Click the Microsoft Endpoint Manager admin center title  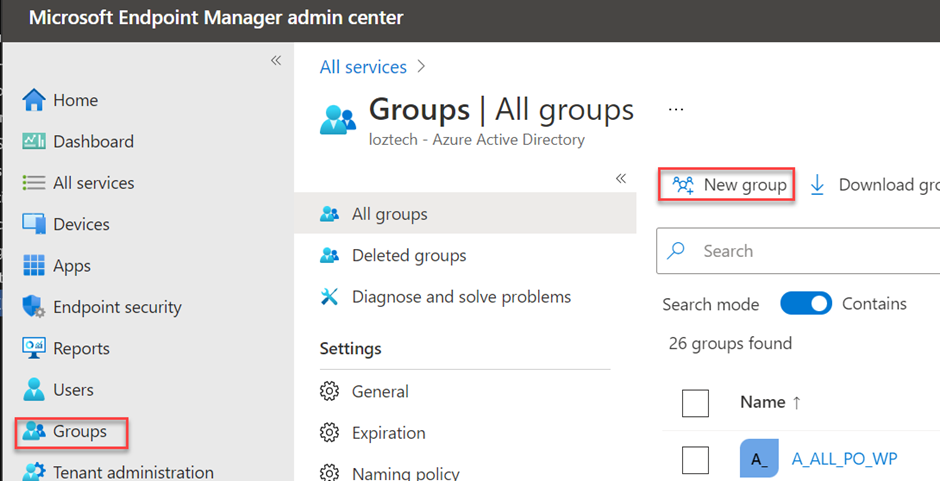point(216,17)
